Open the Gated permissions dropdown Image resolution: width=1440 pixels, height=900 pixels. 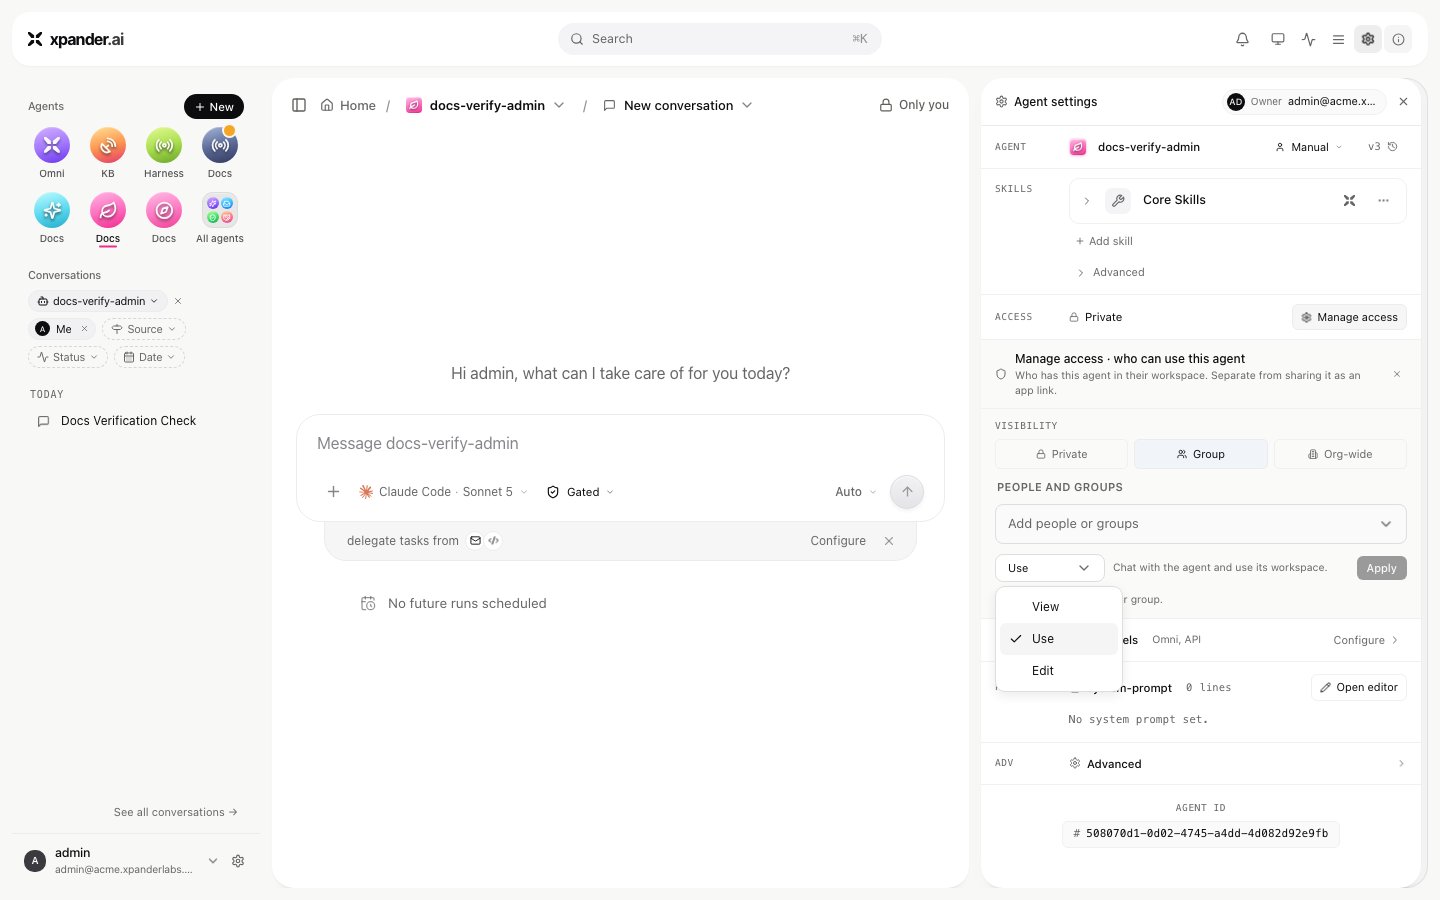pyautogui.click(x=580, y=492)
